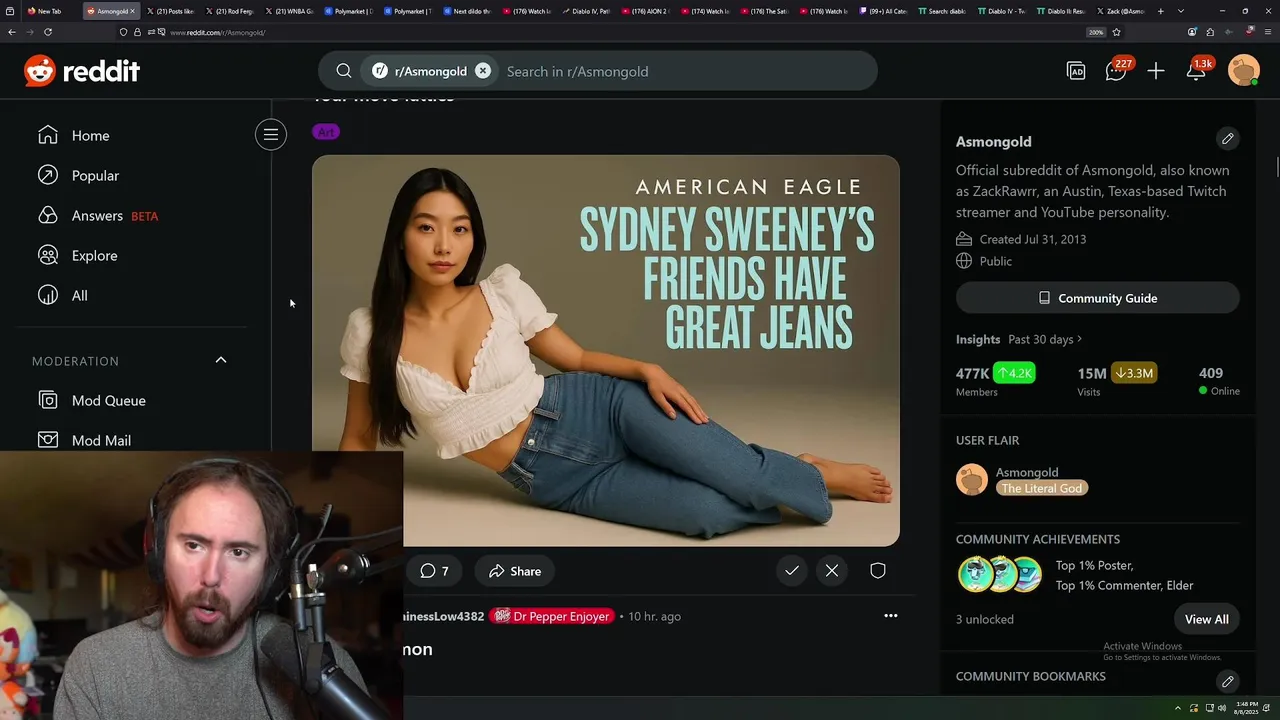The image size is (1280, 720).
Task: Edit community details pencil icon
Action: (1228, 138)
